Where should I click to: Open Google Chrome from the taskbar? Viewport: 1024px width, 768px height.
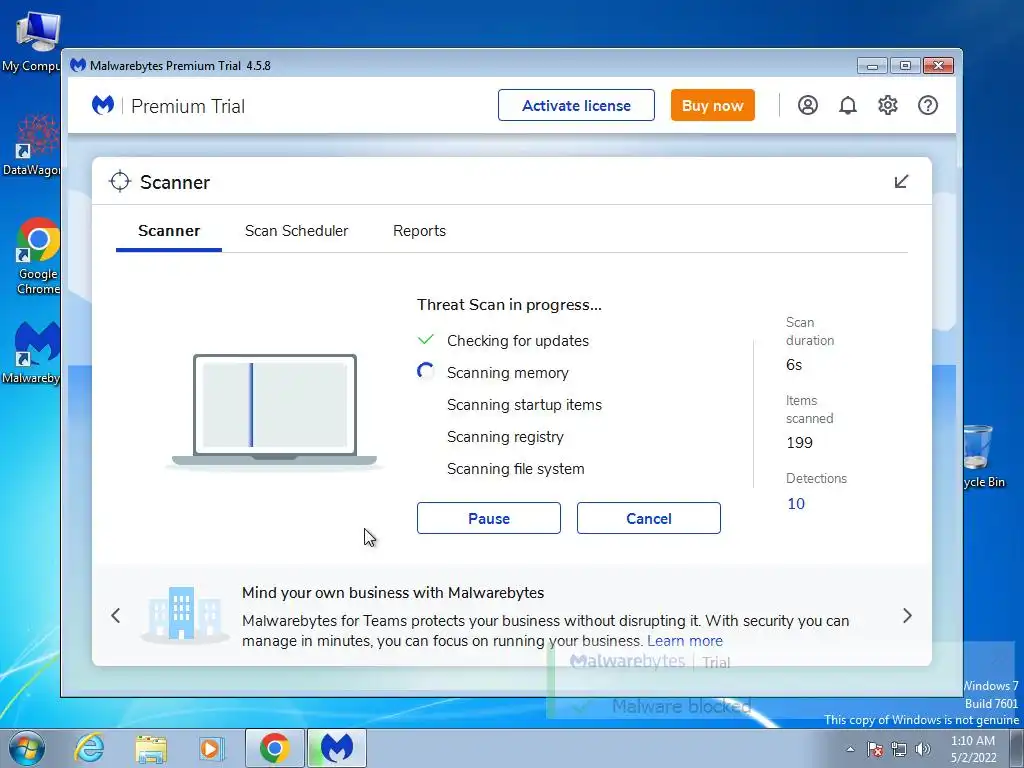pyautogui.click(x=274, y=748)
